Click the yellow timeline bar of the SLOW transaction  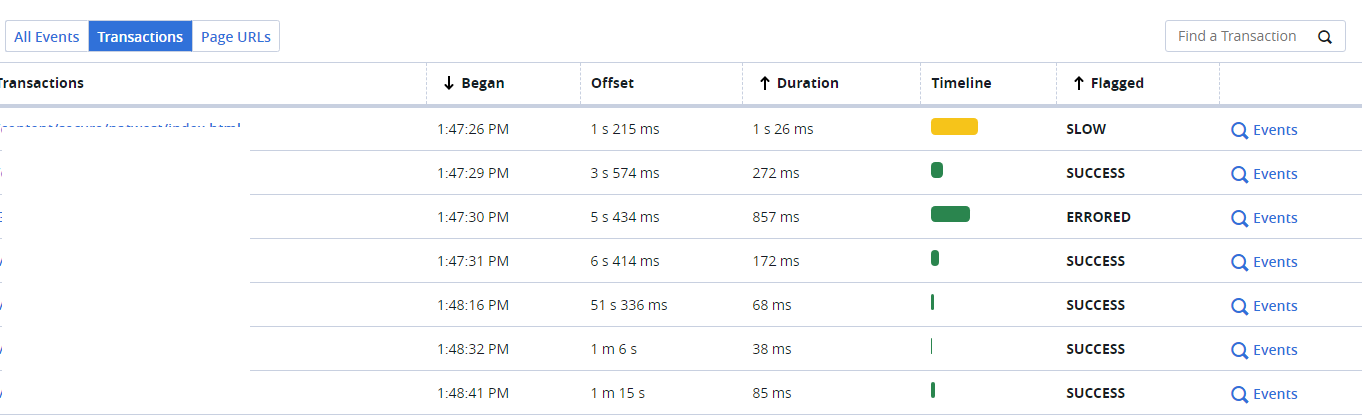tap(954, 127)
